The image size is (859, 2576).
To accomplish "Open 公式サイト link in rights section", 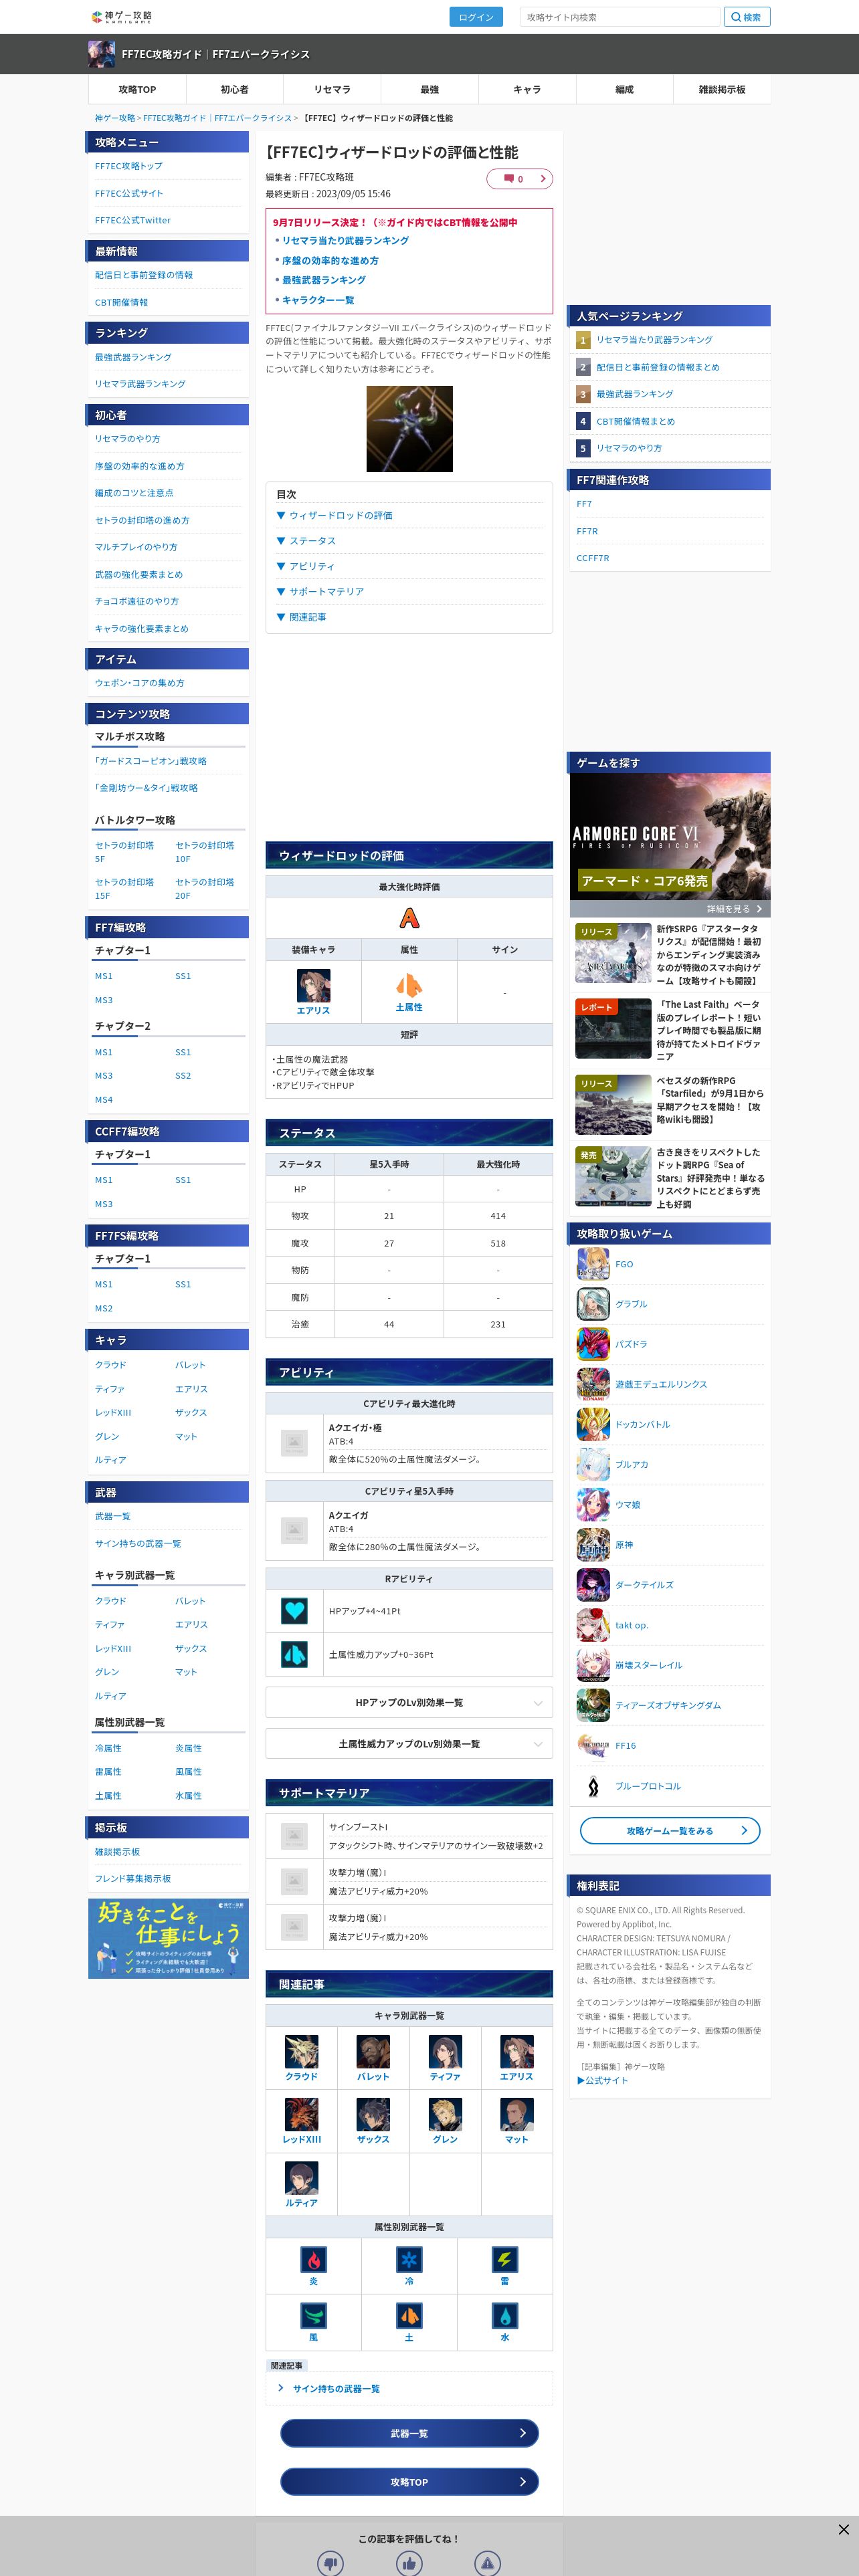I will 603,2080.
